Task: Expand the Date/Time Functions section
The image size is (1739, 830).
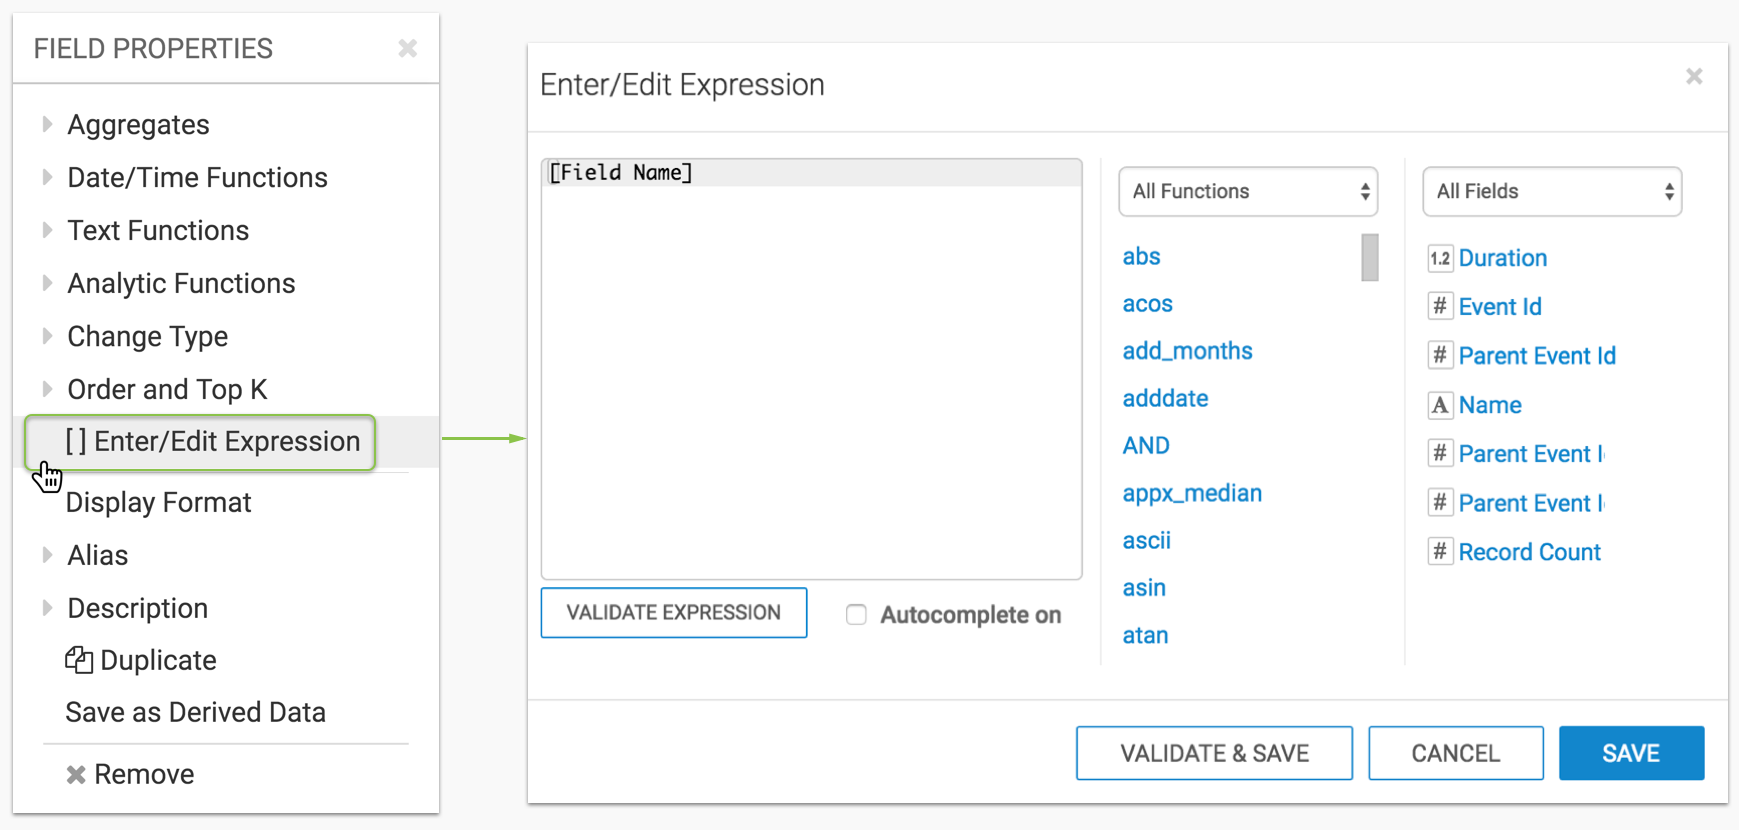Action: [x=47, y=177]
